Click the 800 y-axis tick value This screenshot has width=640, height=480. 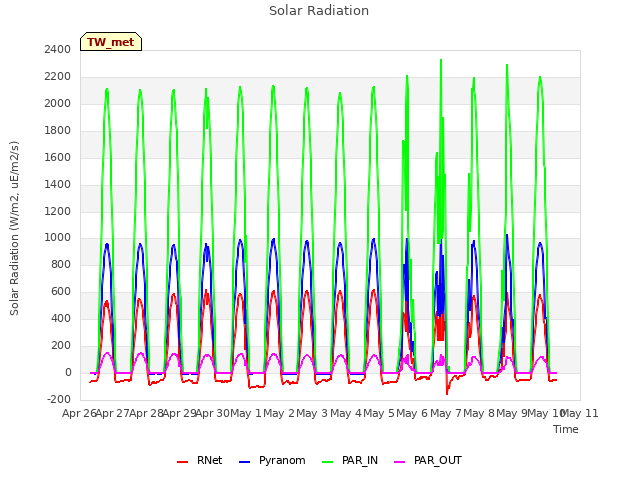61,264
